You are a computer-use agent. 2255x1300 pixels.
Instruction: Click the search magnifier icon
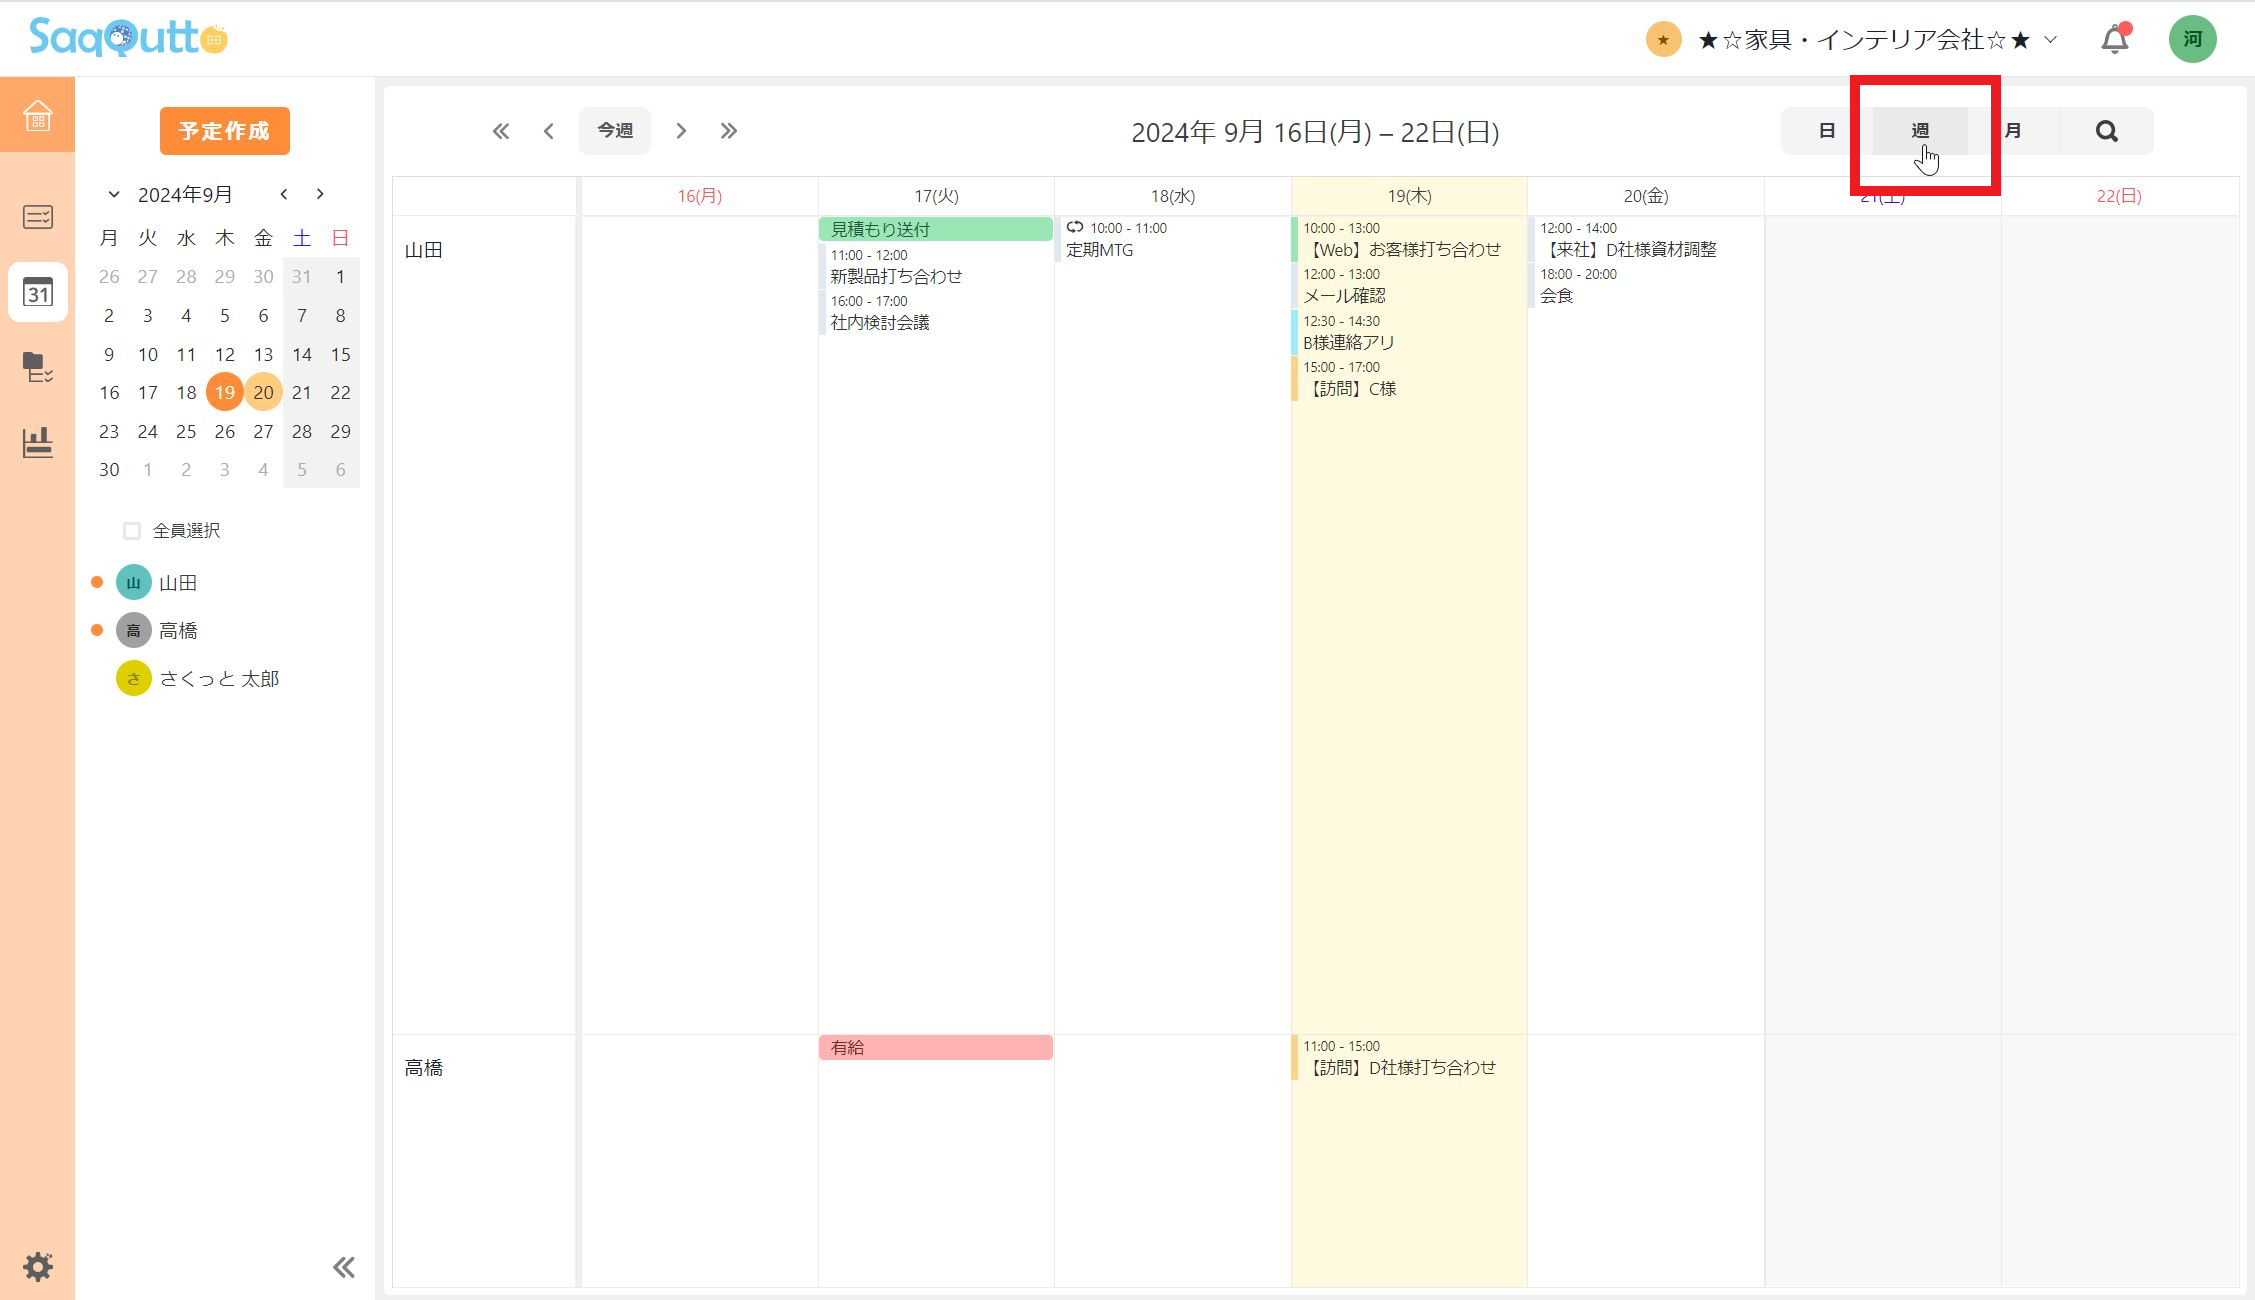[2106, 131]
